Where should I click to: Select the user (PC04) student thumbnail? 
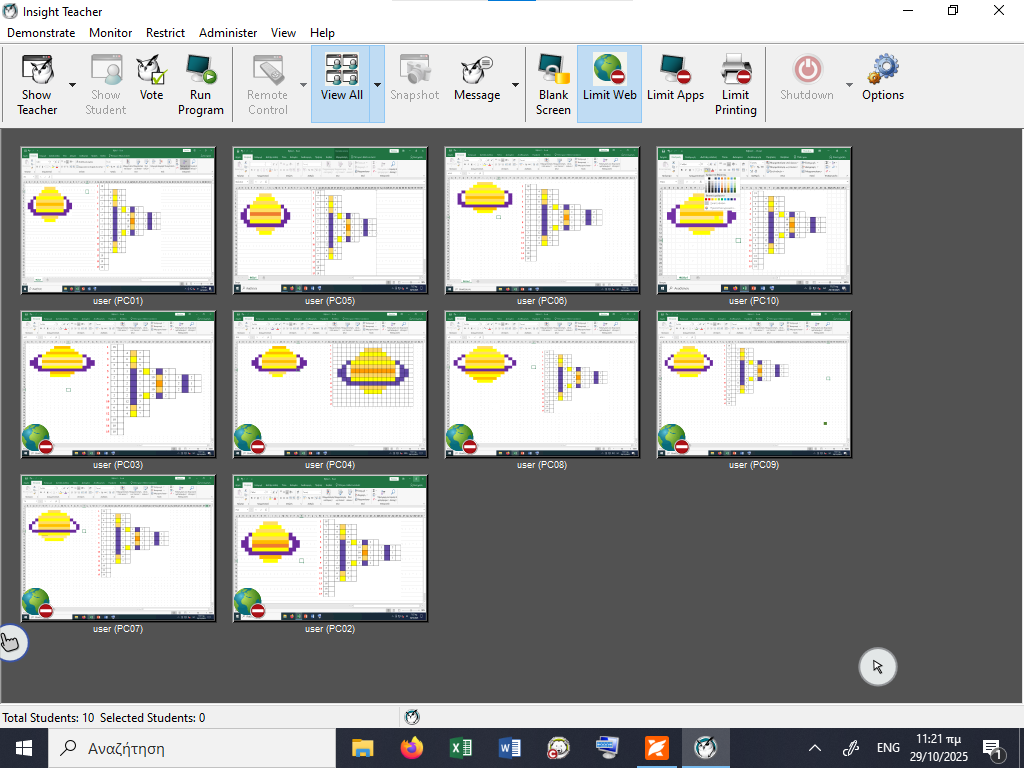[330, 384]
